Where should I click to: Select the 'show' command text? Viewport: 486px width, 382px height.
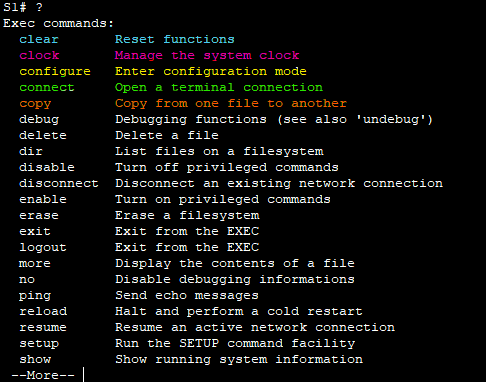click(35, 359)
